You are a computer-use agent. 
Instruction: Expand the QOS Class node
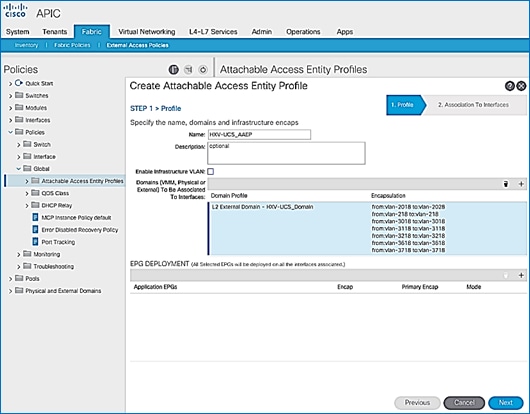[27, 193]
